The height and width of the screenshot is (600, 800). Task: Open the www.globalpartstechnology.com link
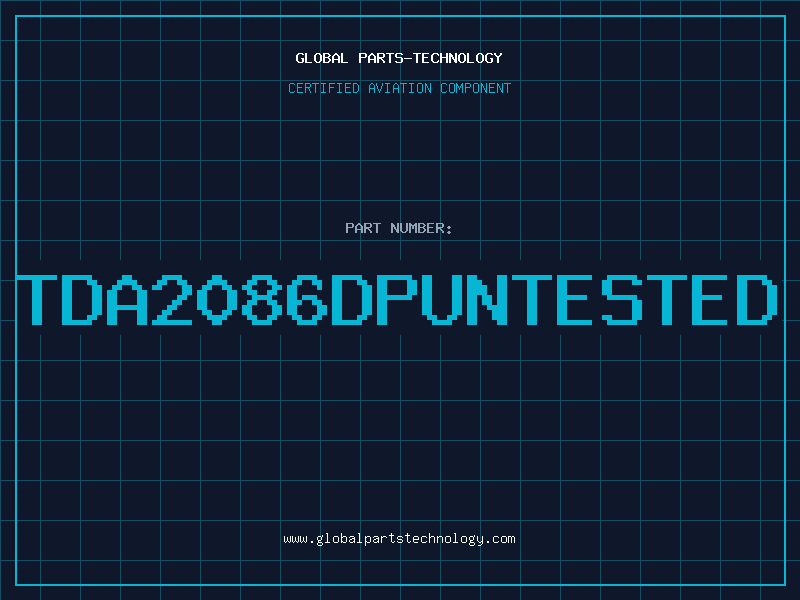click(x=399, y=539)
